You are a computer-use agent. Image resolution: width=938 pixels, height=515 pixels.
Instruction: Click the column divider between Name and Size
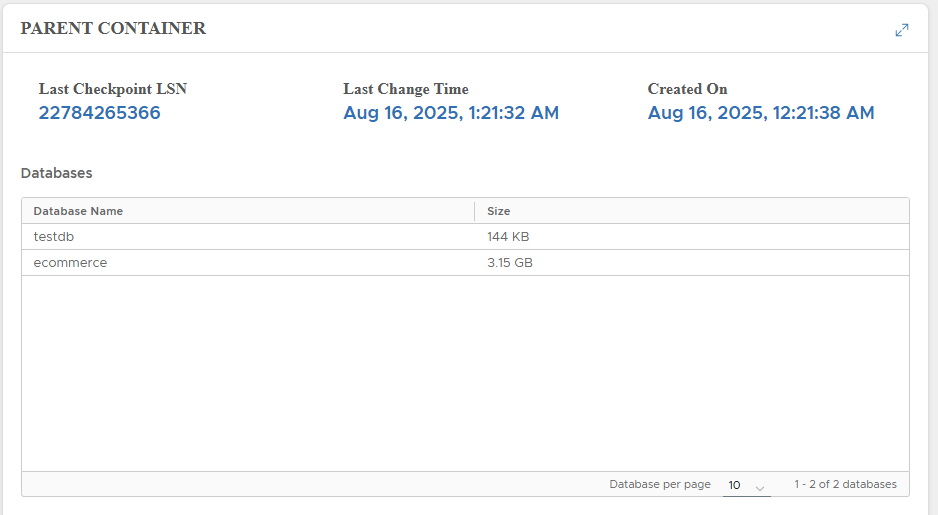coord(474,211)
